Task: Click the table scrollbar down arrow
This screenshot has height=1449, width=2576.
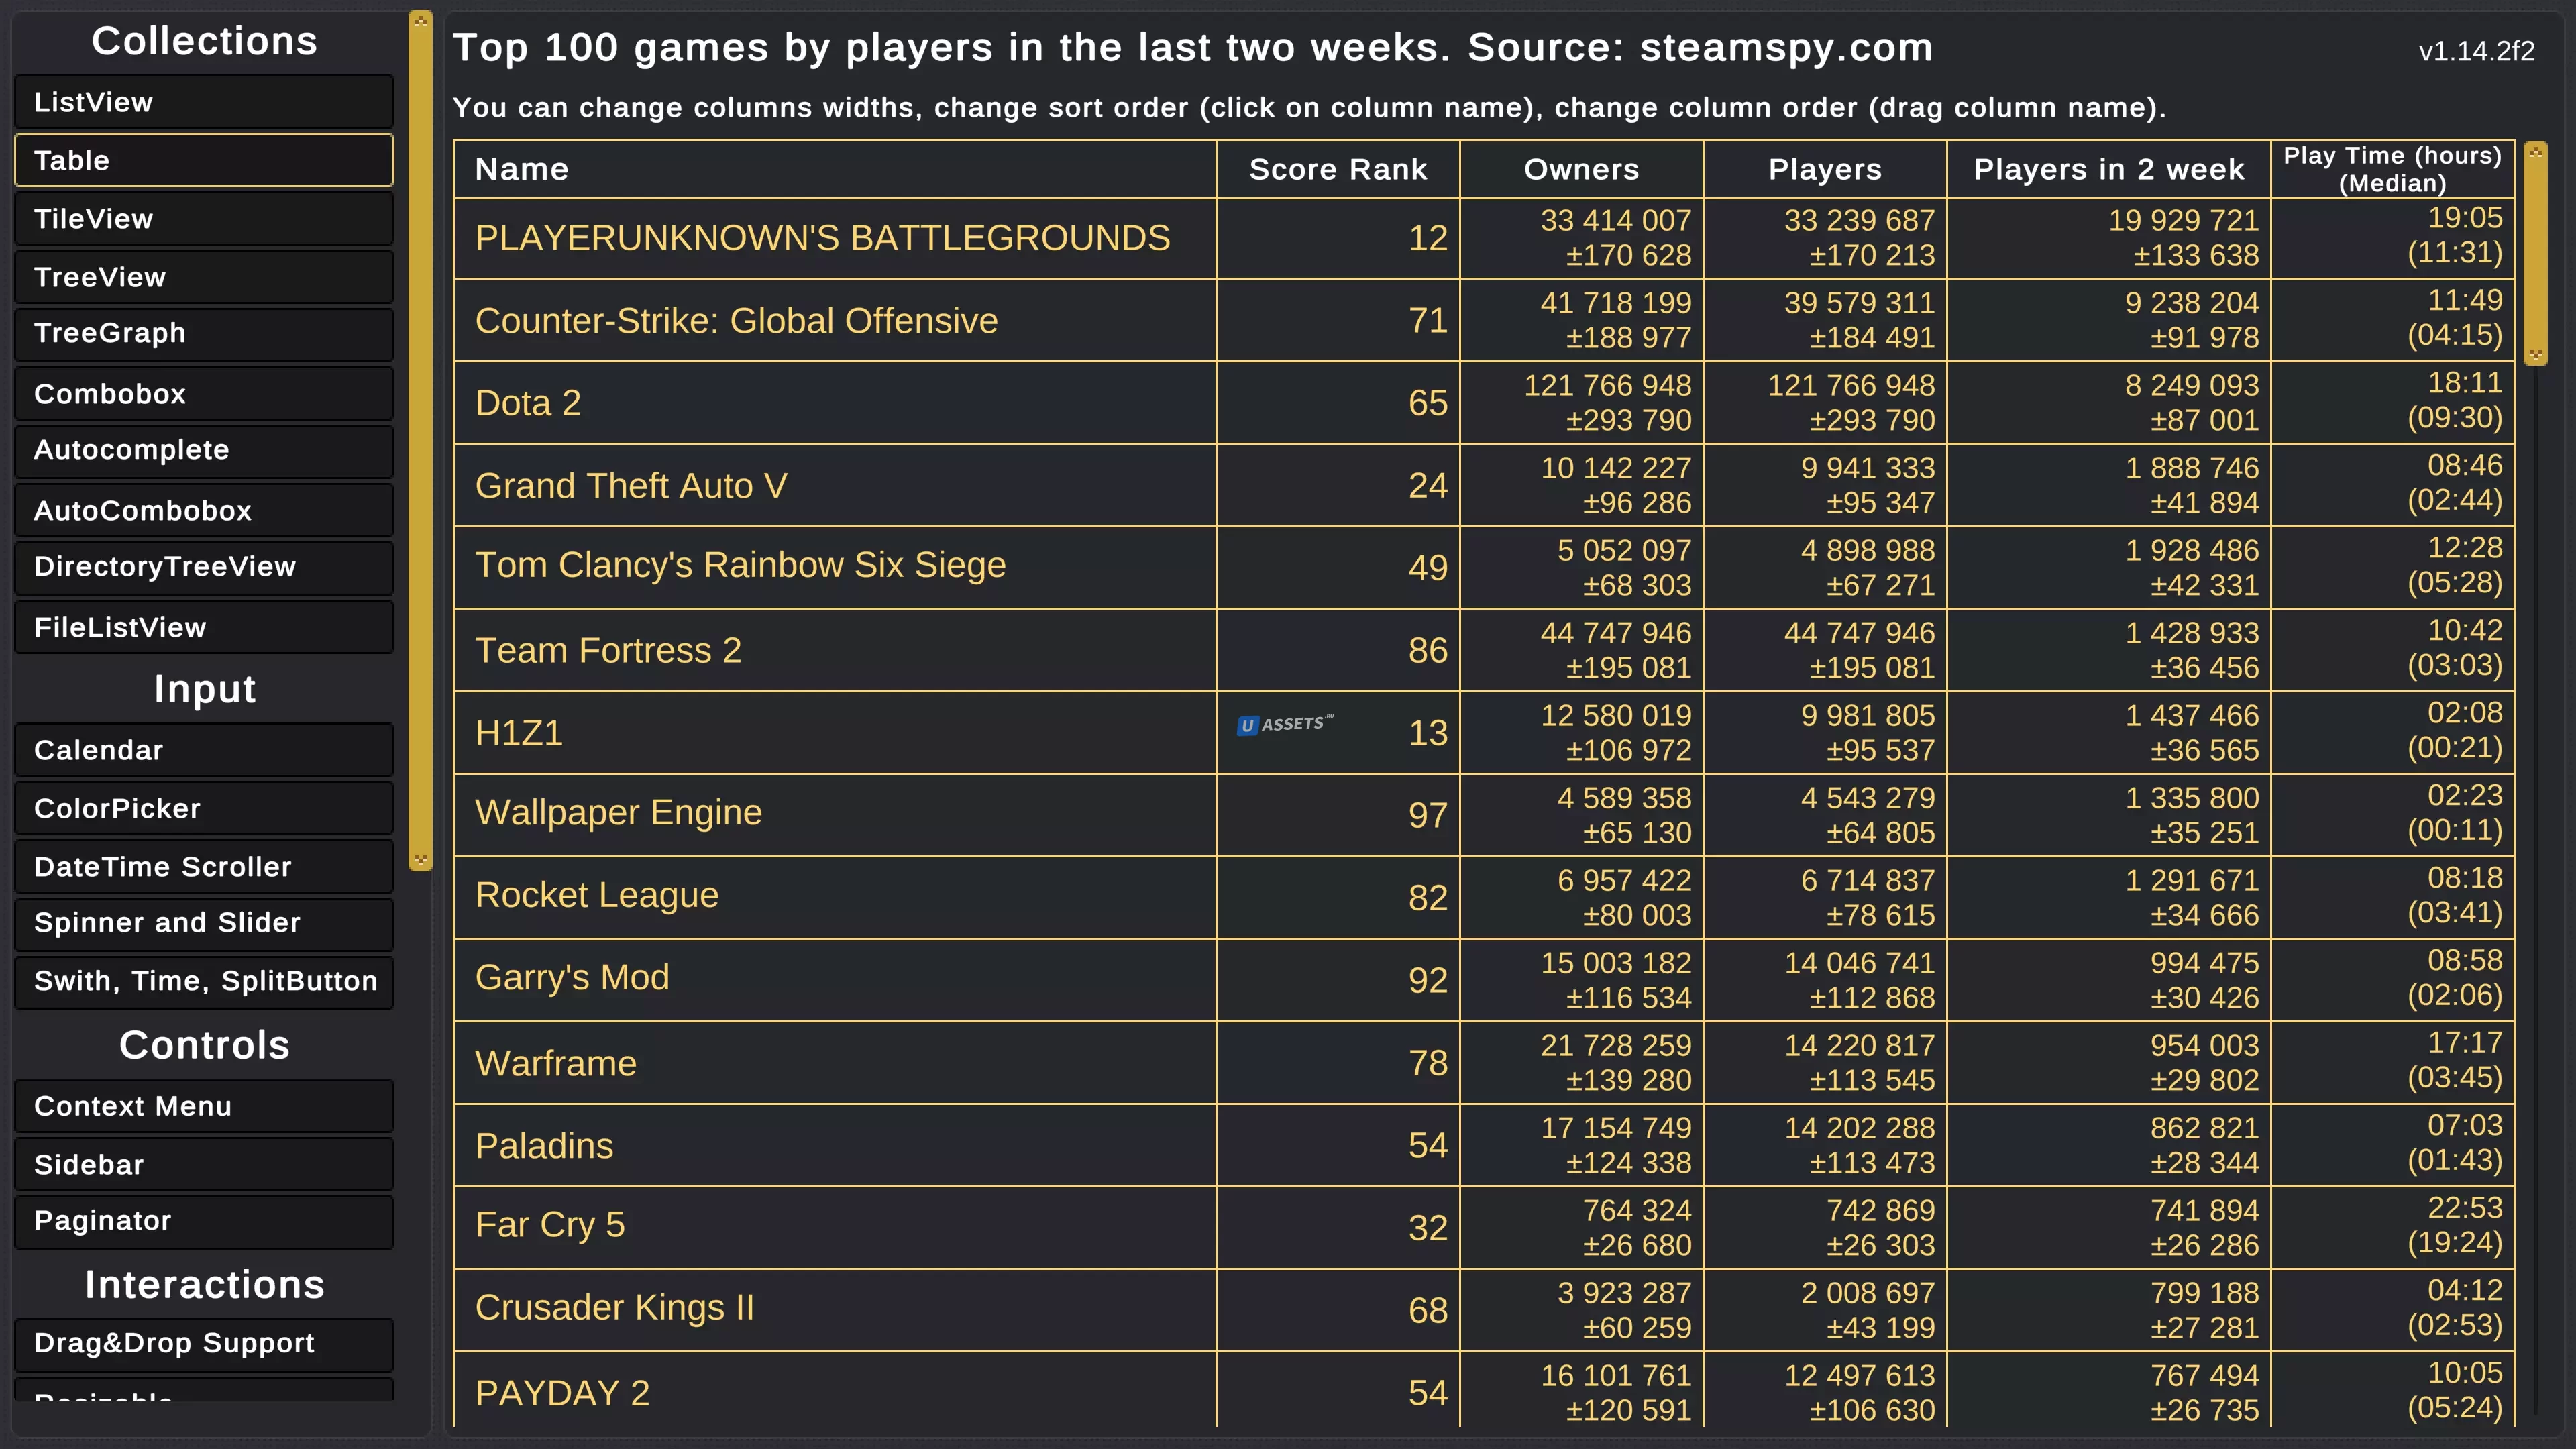Action: point(2534,354)
